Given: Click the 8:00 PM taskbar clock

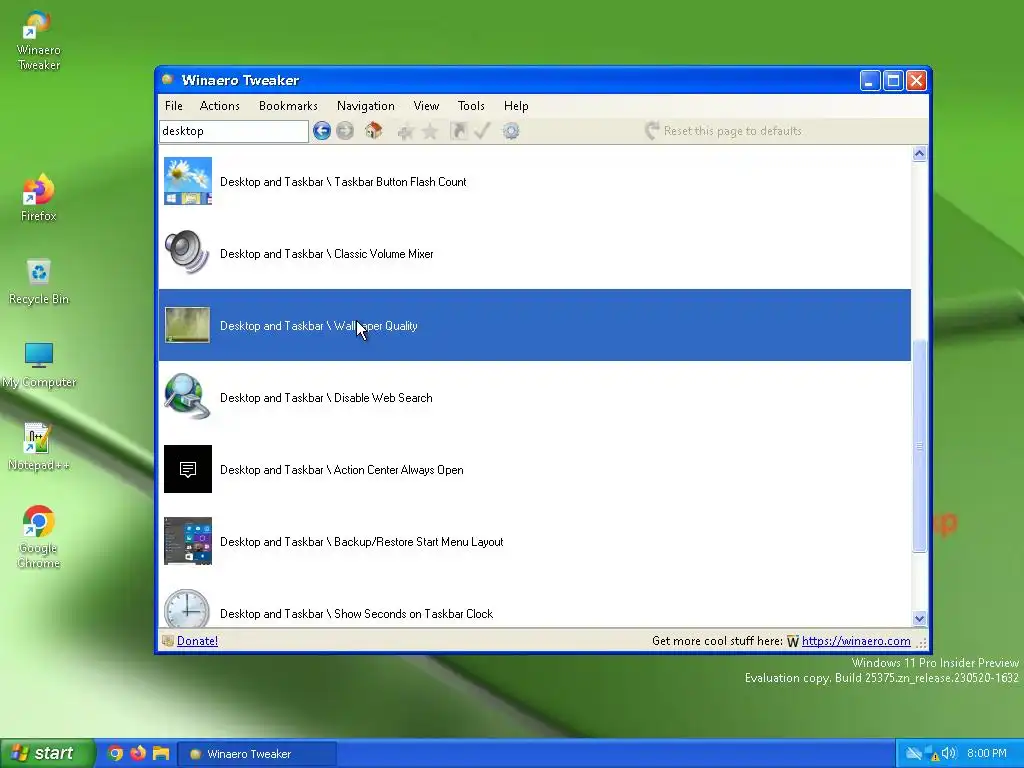Looking at the screenshot, I should [987, 754].
